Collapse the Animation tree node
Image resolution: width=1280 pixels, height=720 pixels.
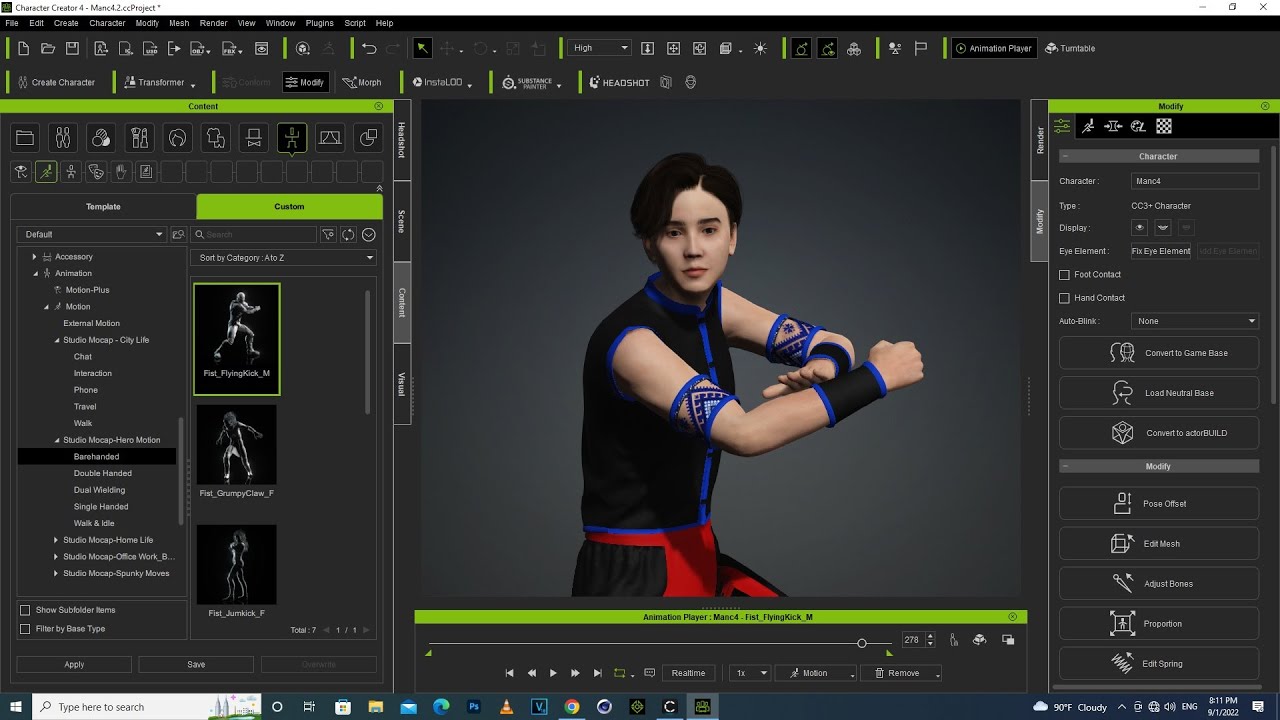35,273
